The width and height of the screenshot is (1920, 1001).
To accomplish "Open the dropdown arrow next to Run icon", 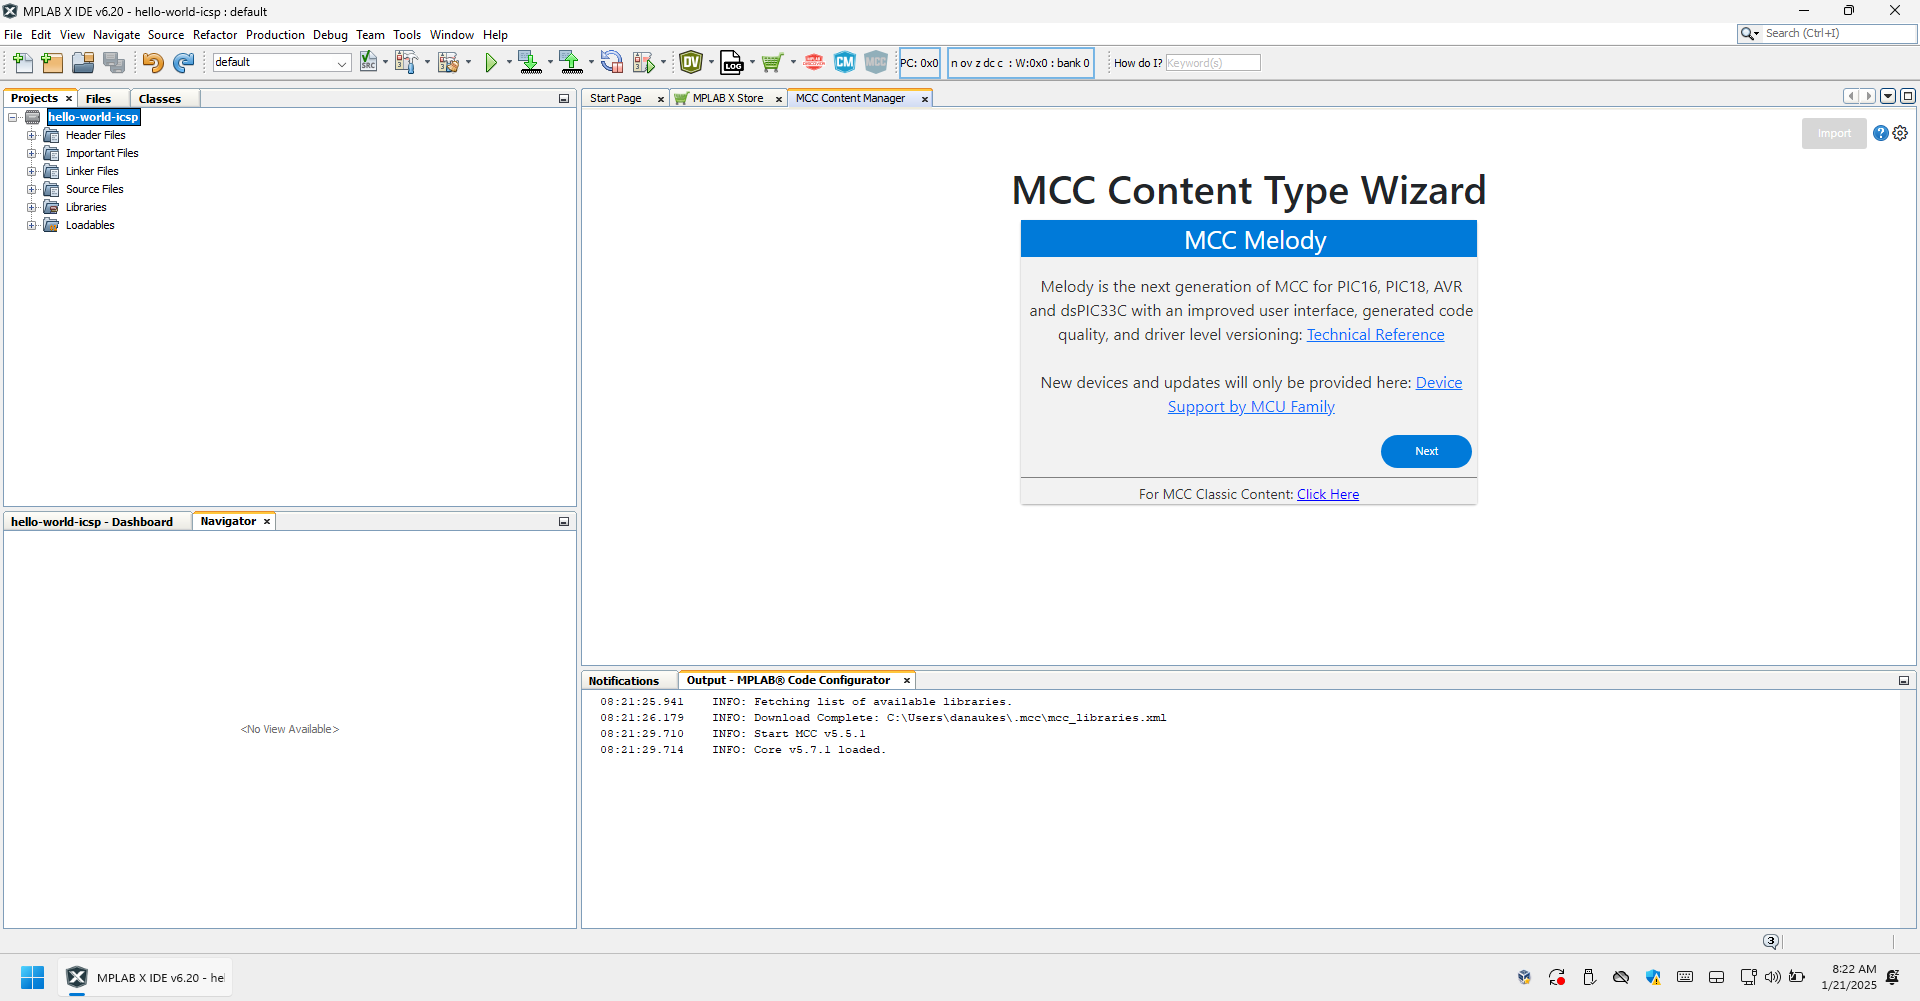I will [509, 62].
